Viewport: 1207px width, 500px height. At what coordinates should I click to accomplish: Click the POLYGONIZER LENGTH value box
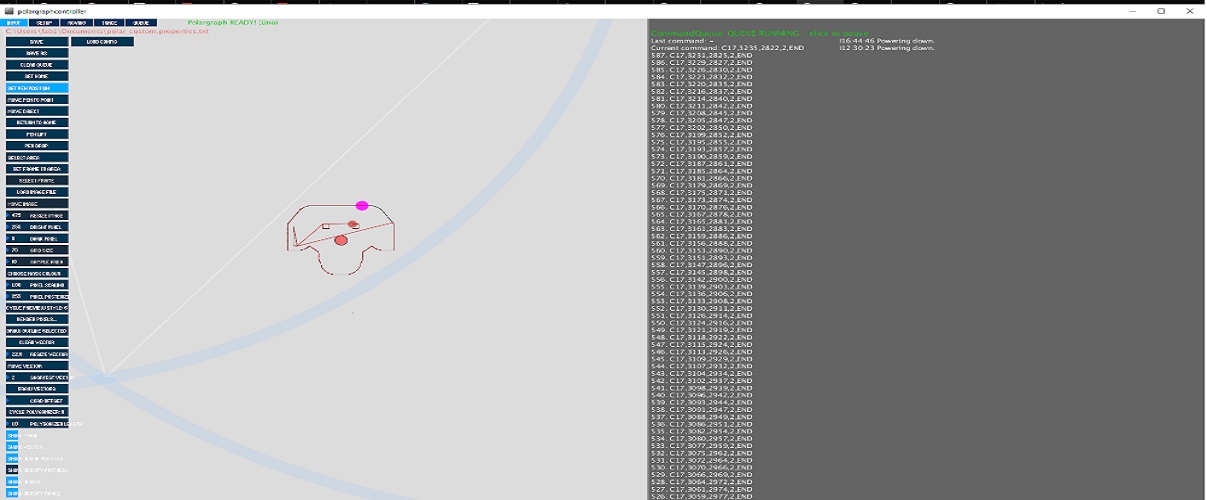(37, 424)
